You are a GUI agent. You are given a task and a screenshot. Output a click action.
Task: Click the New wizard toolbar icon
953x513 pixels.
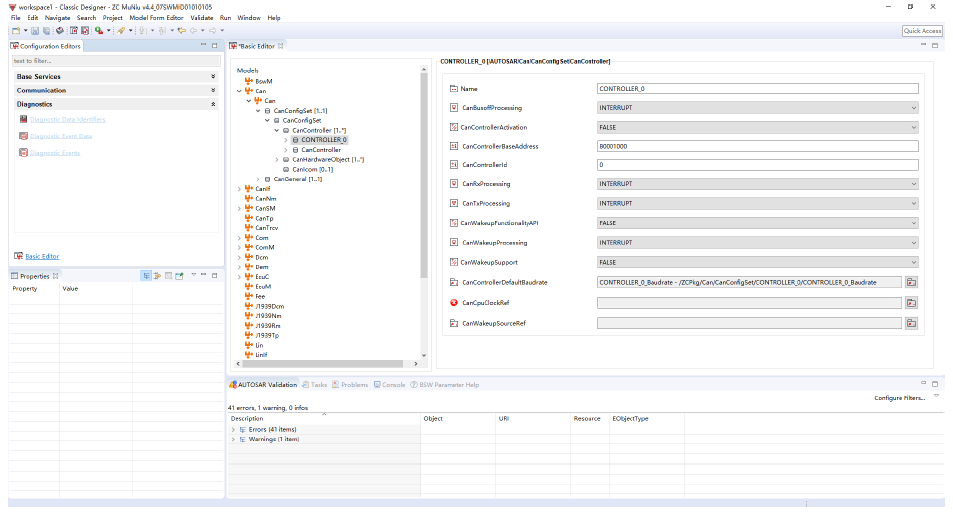[16, 30]
